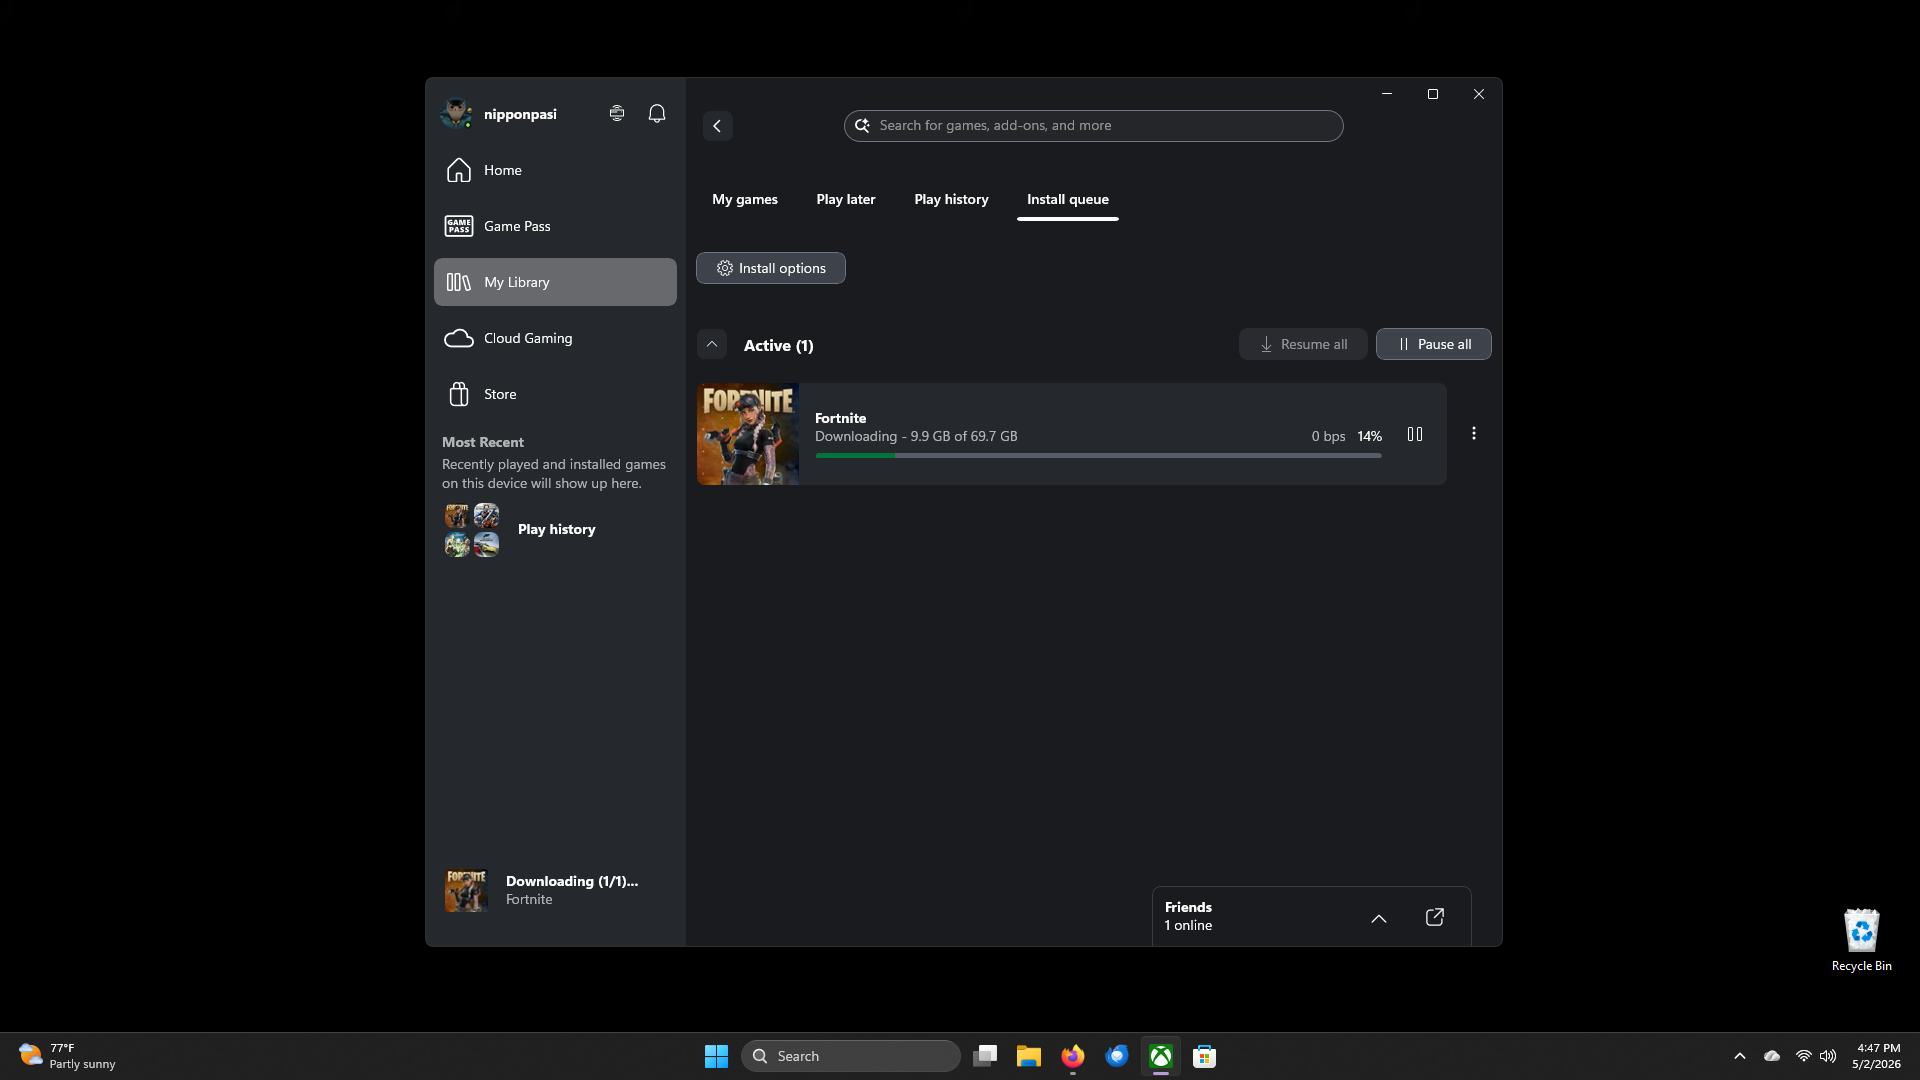Screen dimensions: 1920x1080
Task: Click the 14% download percentage
Action: pos(1369,436)
